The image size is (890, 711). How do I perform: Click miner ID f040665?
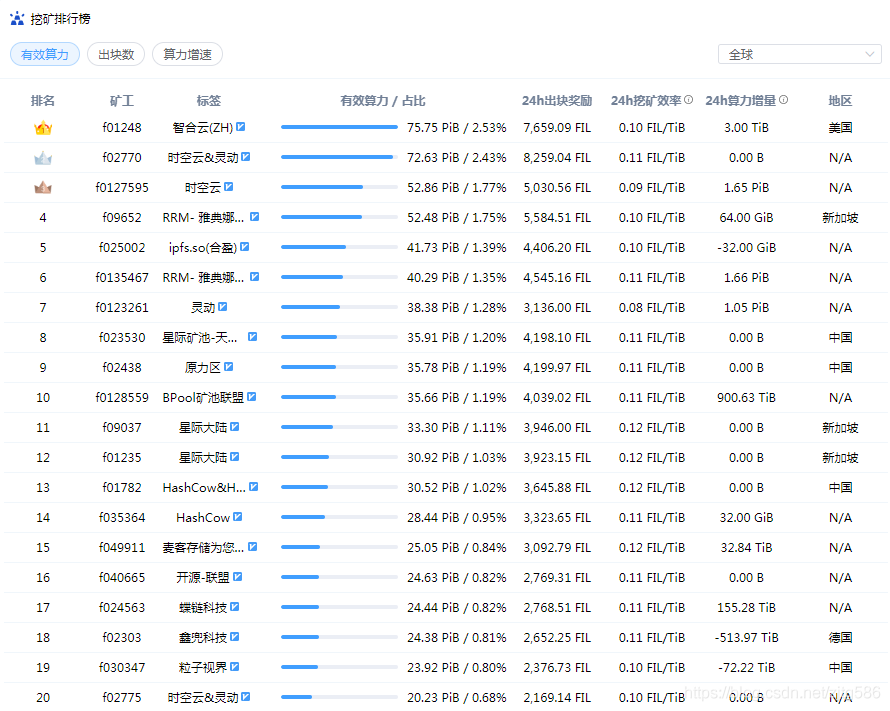[x=122, y=578]
